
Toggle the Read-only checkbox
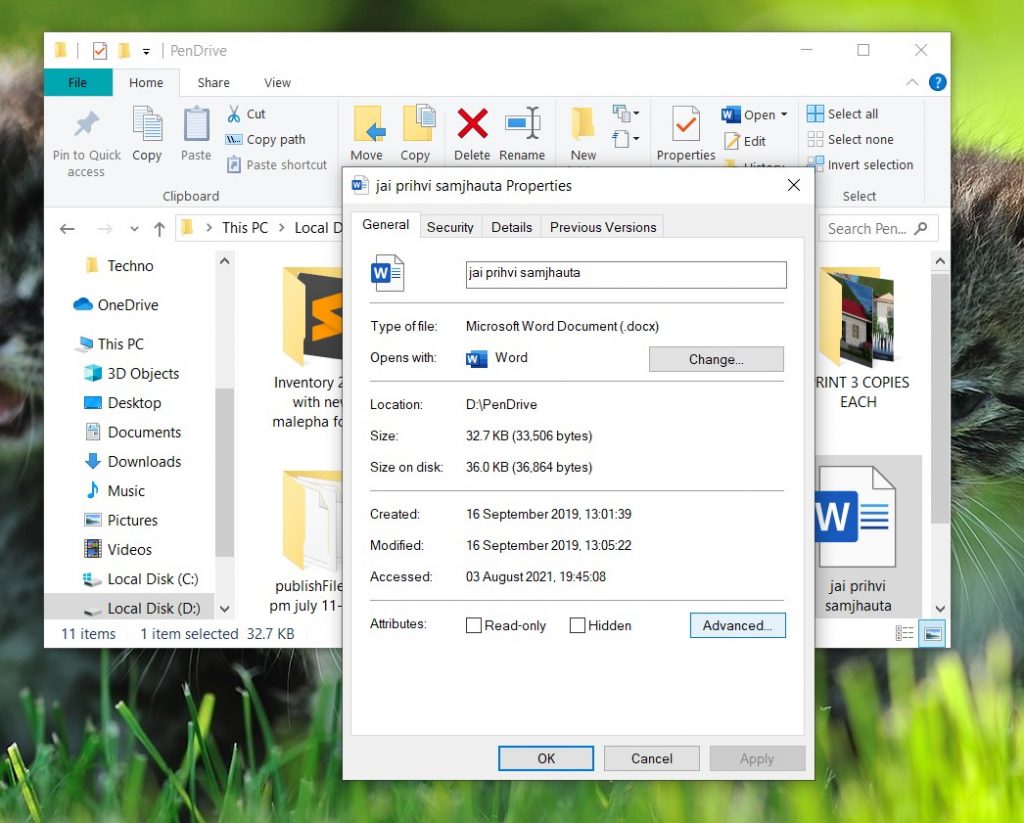[x=473, y=625]
